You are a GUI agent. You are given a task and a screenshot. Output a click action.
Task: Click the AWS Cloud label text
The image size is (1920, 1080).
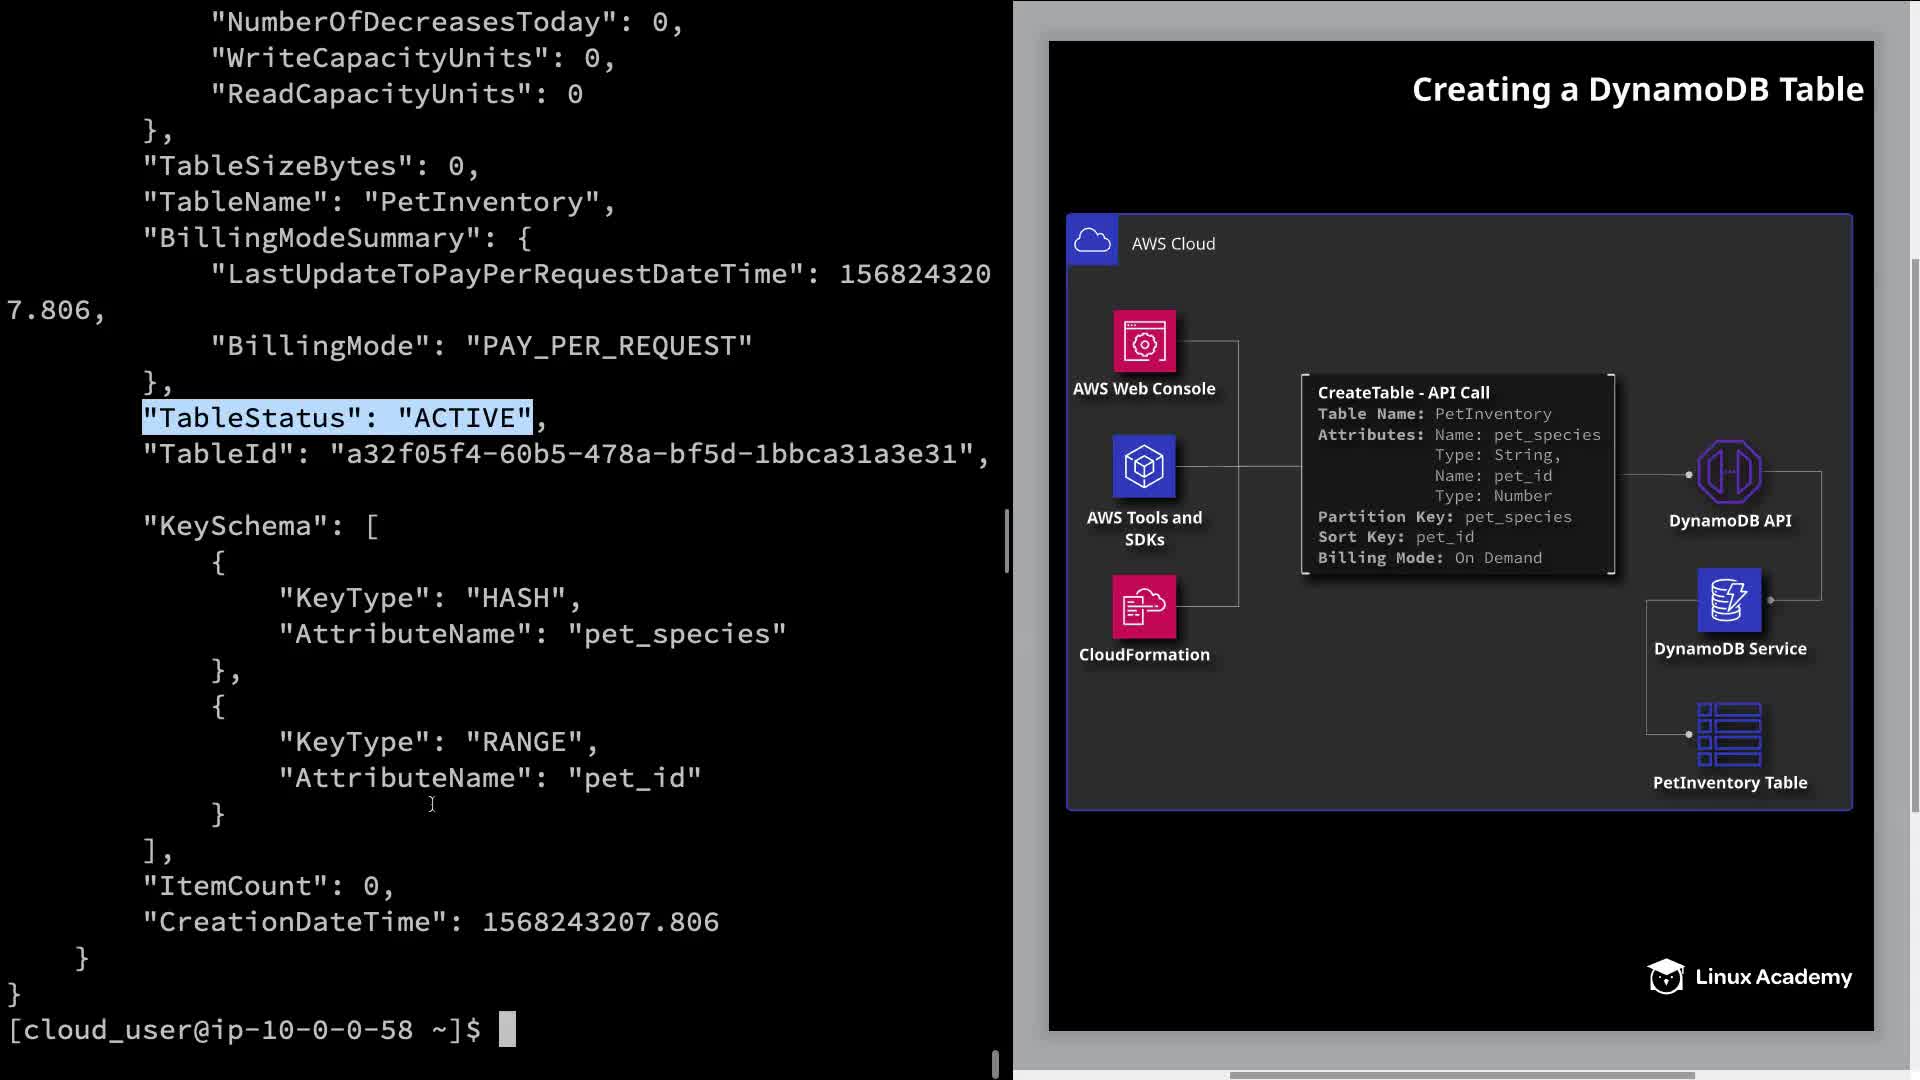(1173, 244)
